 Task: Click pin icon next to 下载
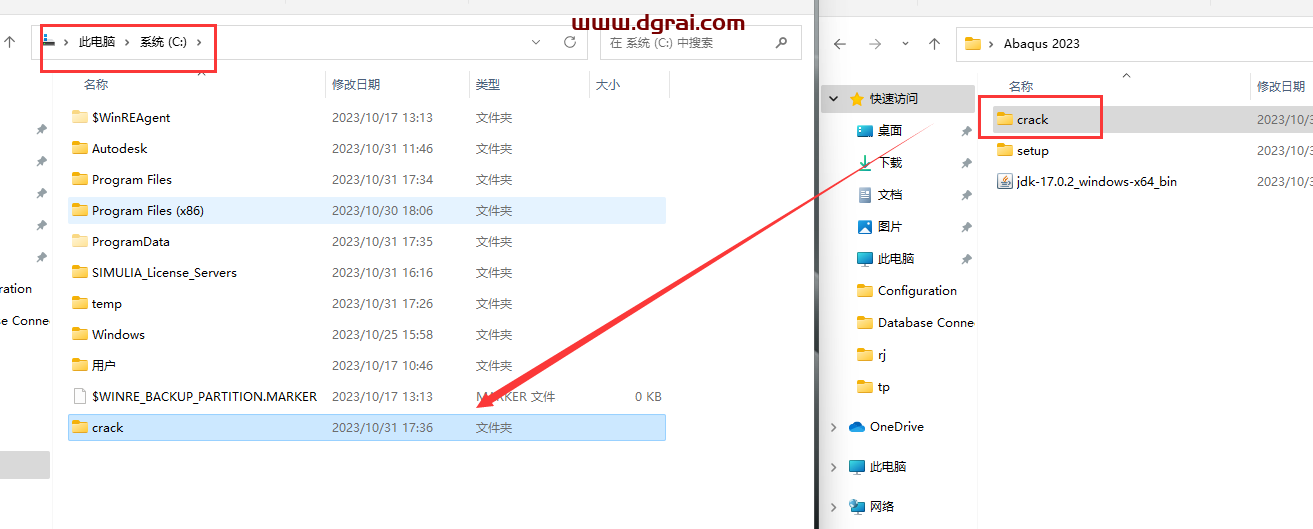click(x=966, y=163)
